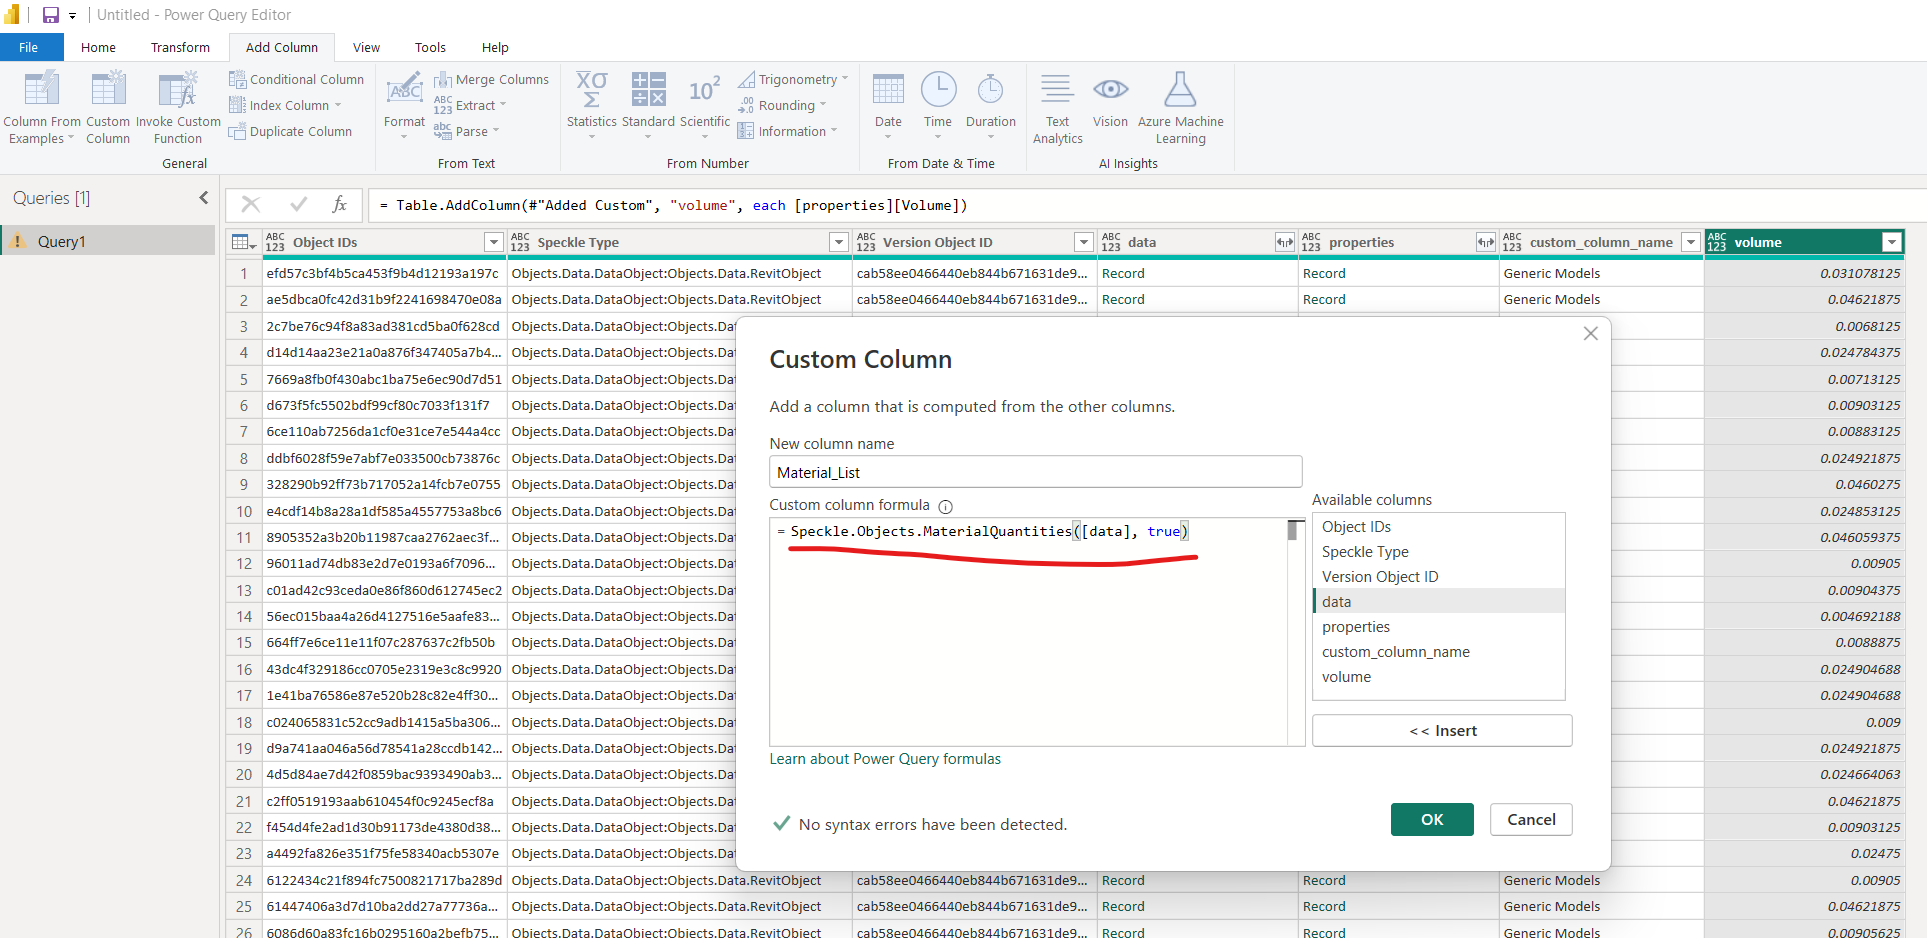1927x938 pixels.
Task: Open Information options
Action: (x=787, y=131)
